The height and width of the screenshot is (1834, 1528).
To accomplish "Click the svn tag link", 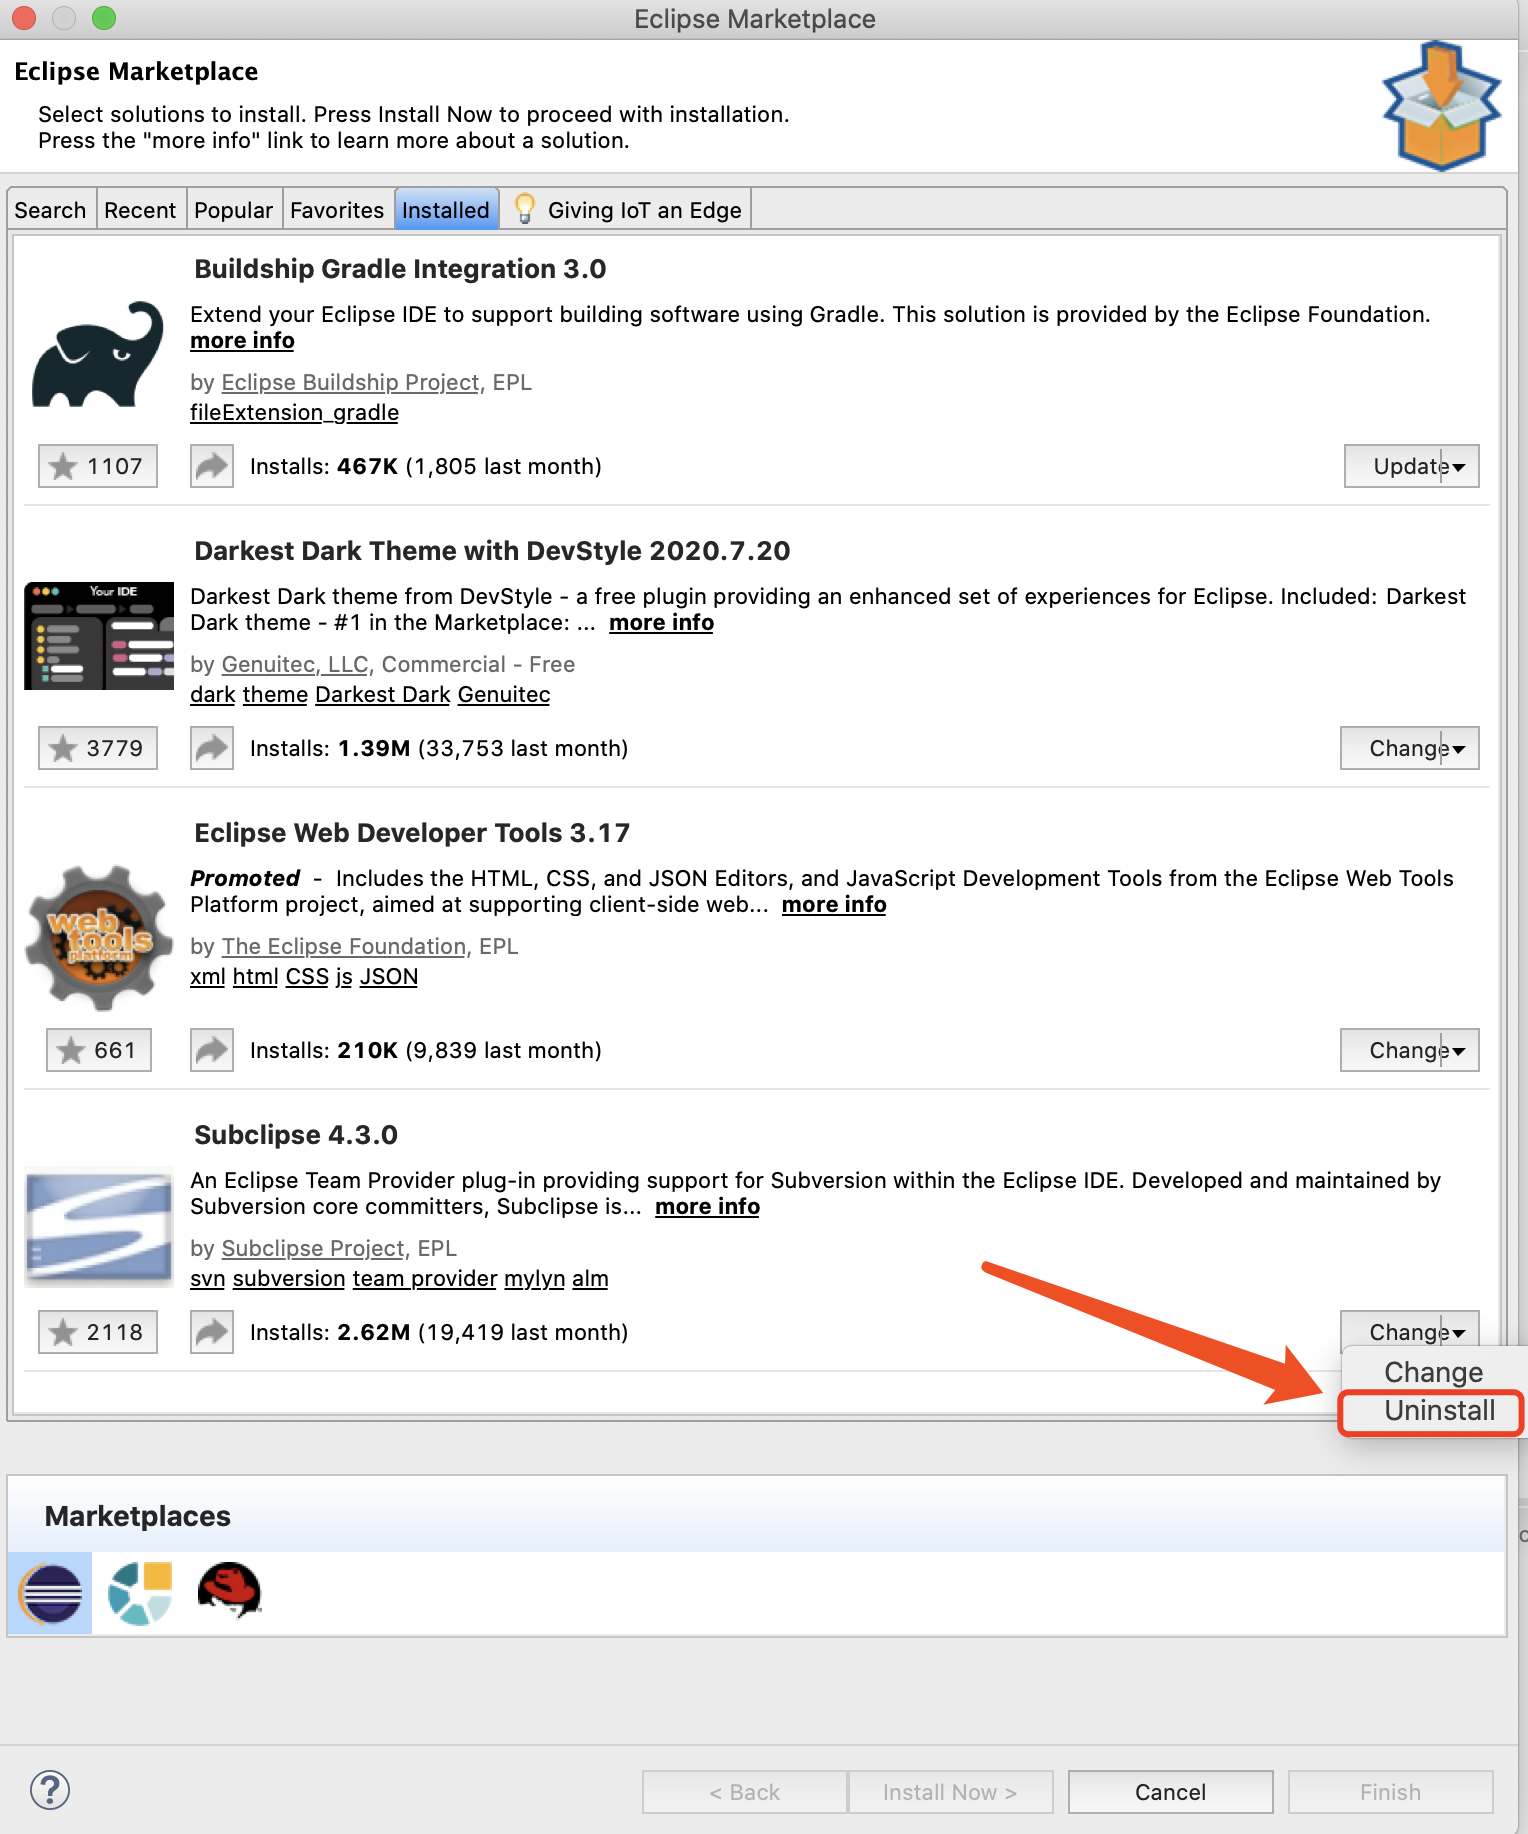I will point(208,1279).
